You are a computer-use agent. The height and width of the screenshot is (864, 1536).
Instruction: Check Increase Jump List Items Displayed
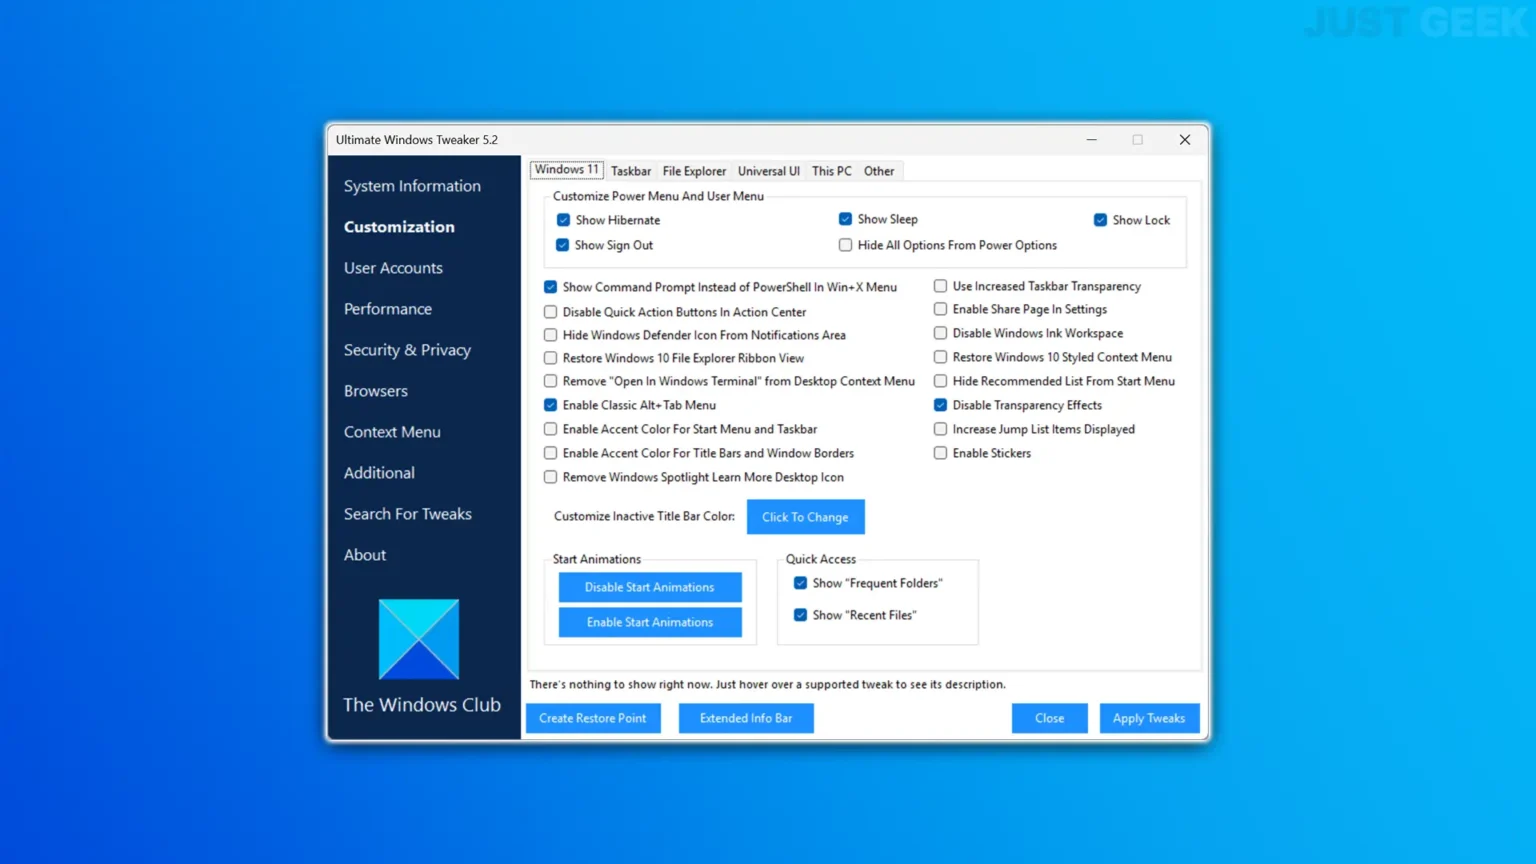tap(940, 429)
